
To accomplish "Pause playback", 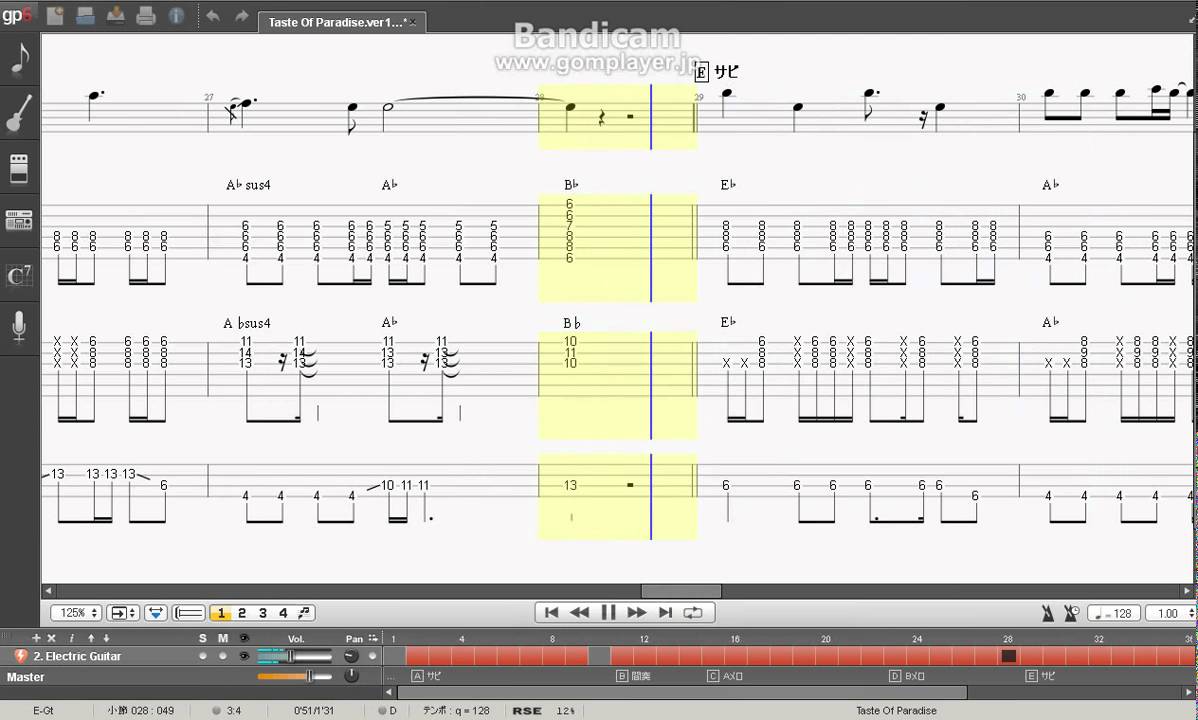I will tap(608, 612).
